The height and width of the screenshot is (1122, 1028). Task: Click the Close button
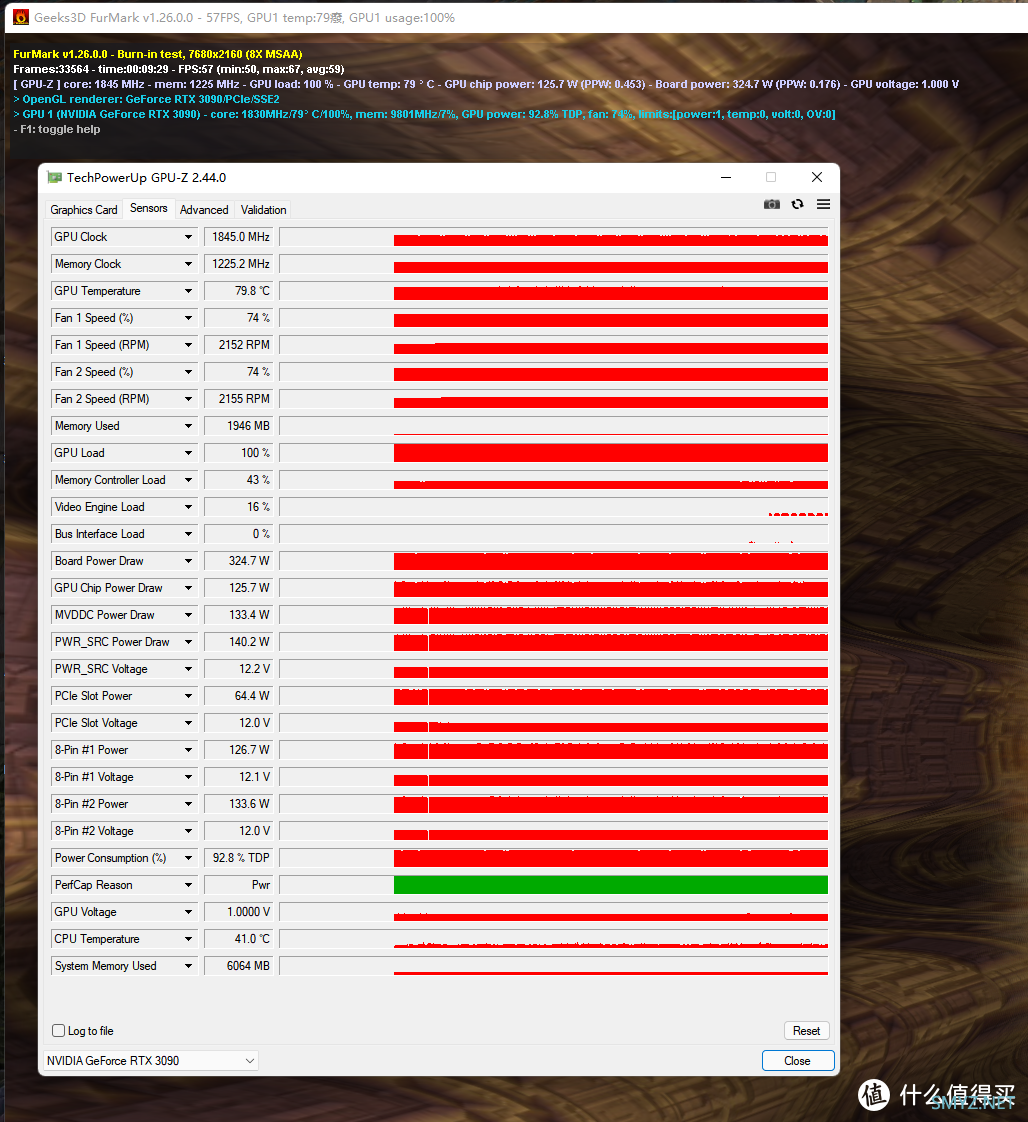click(x=798, y=1060)
